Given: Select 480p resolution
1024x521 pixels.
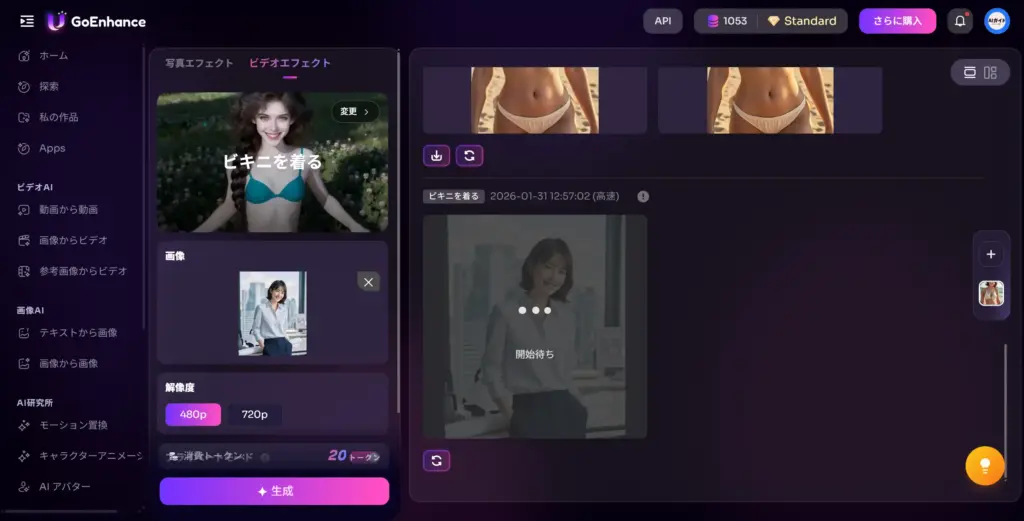Looking at the screenshot, I should click(193, 415).
